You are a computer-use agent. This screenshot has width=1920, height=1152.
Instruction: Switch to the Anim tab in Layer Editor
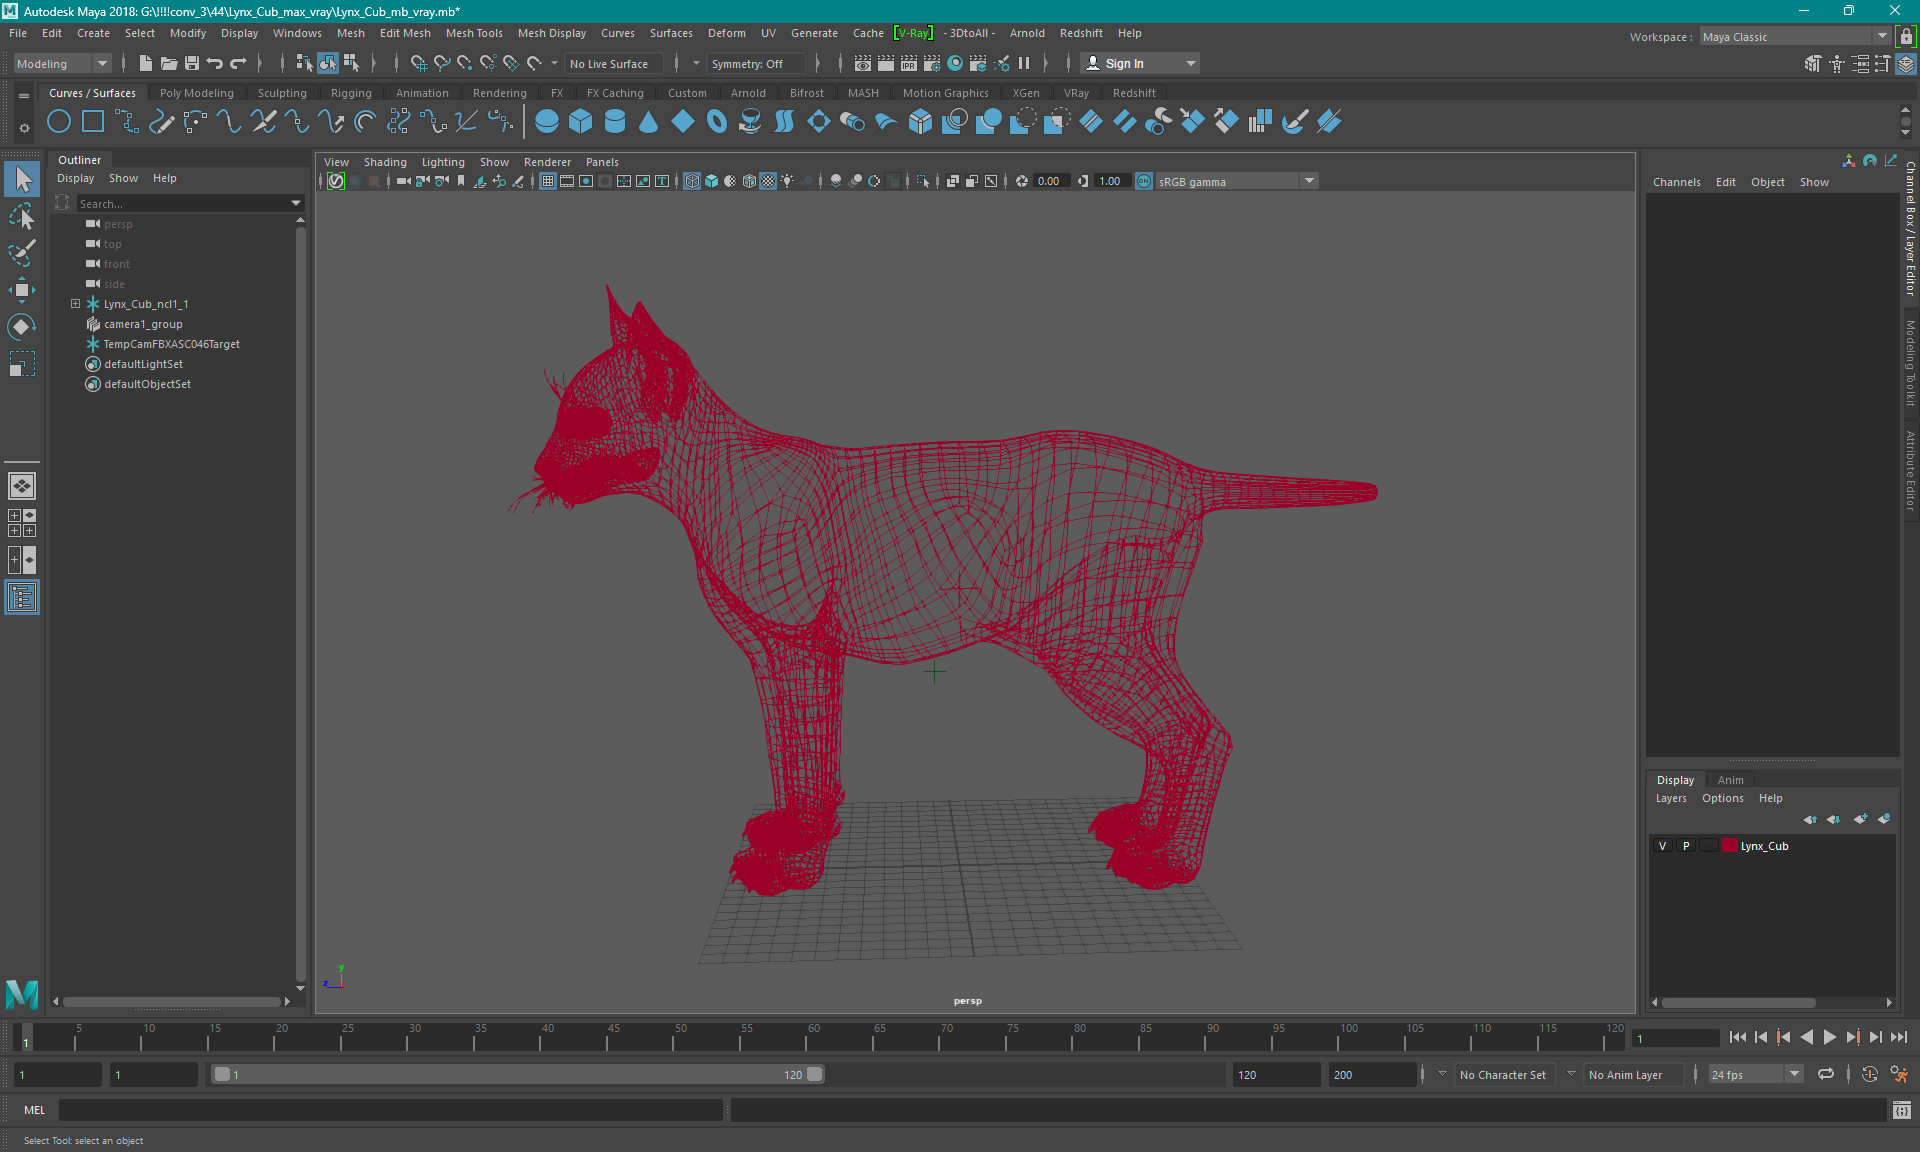tap(1730, 780)
